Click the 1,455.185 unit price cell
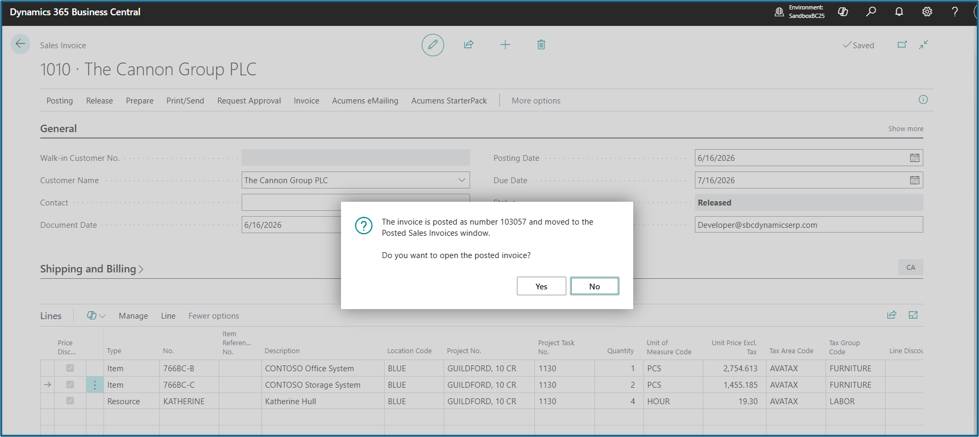This screenshot has height=437, width=979. pos(734,385)
